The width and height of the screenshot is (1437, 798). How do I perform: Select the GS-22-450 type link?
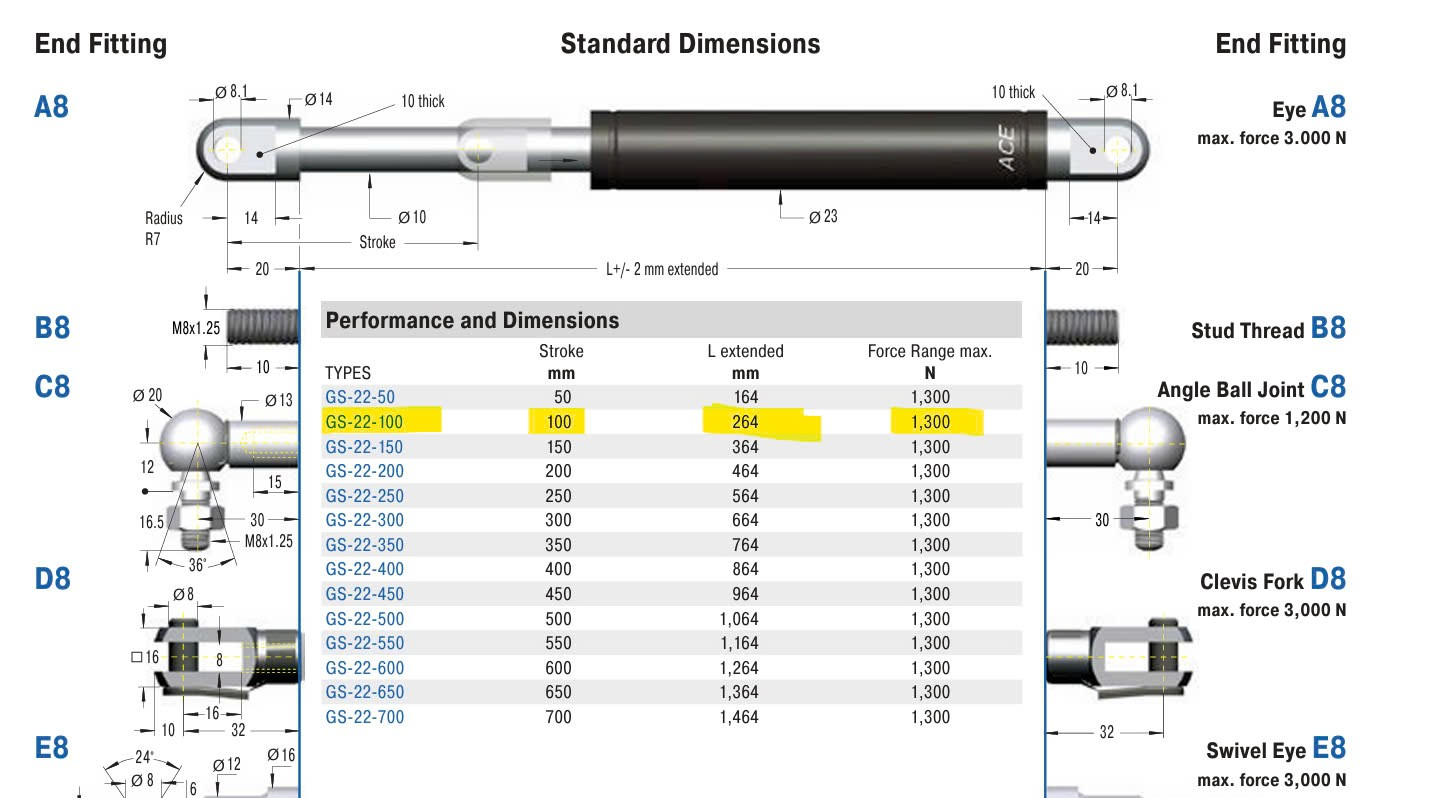(x=364, y=594)
